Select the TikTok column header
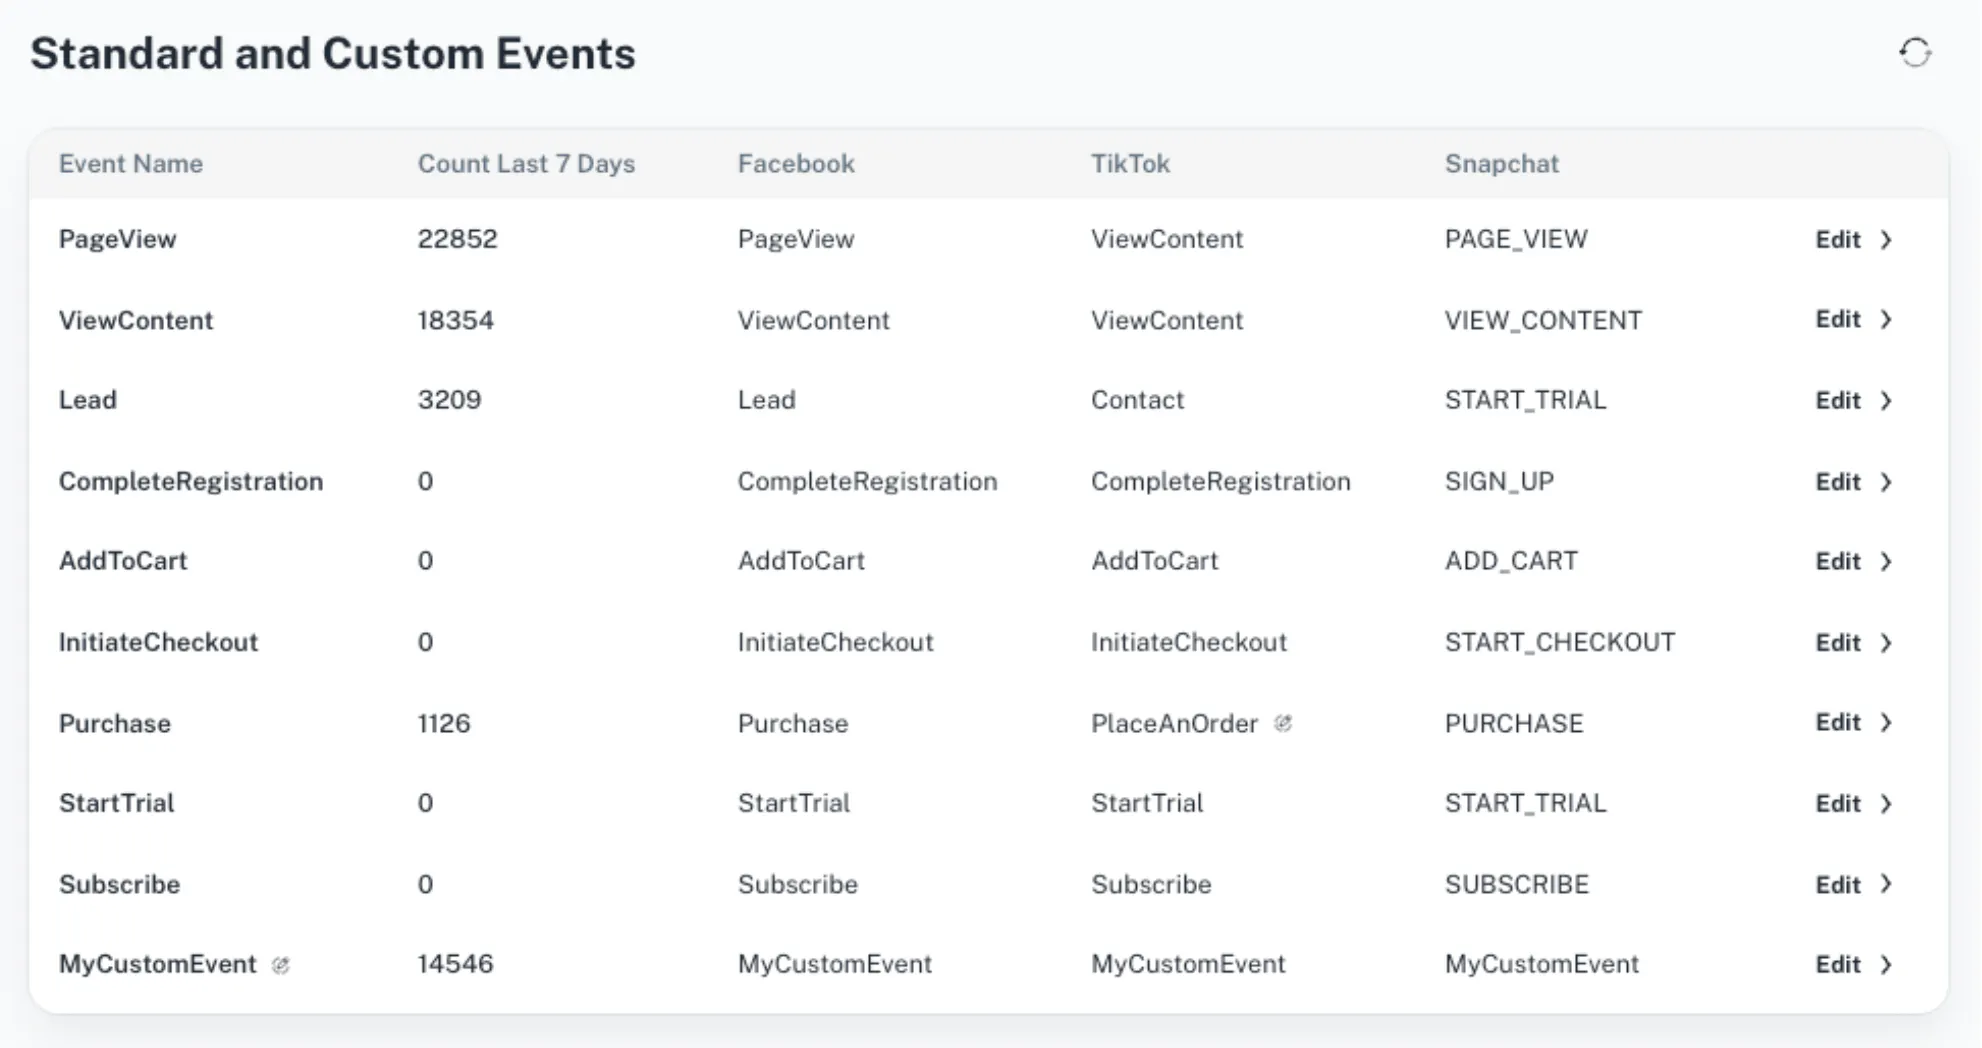This screenshot has width=1982, height=1048. 1130,164
